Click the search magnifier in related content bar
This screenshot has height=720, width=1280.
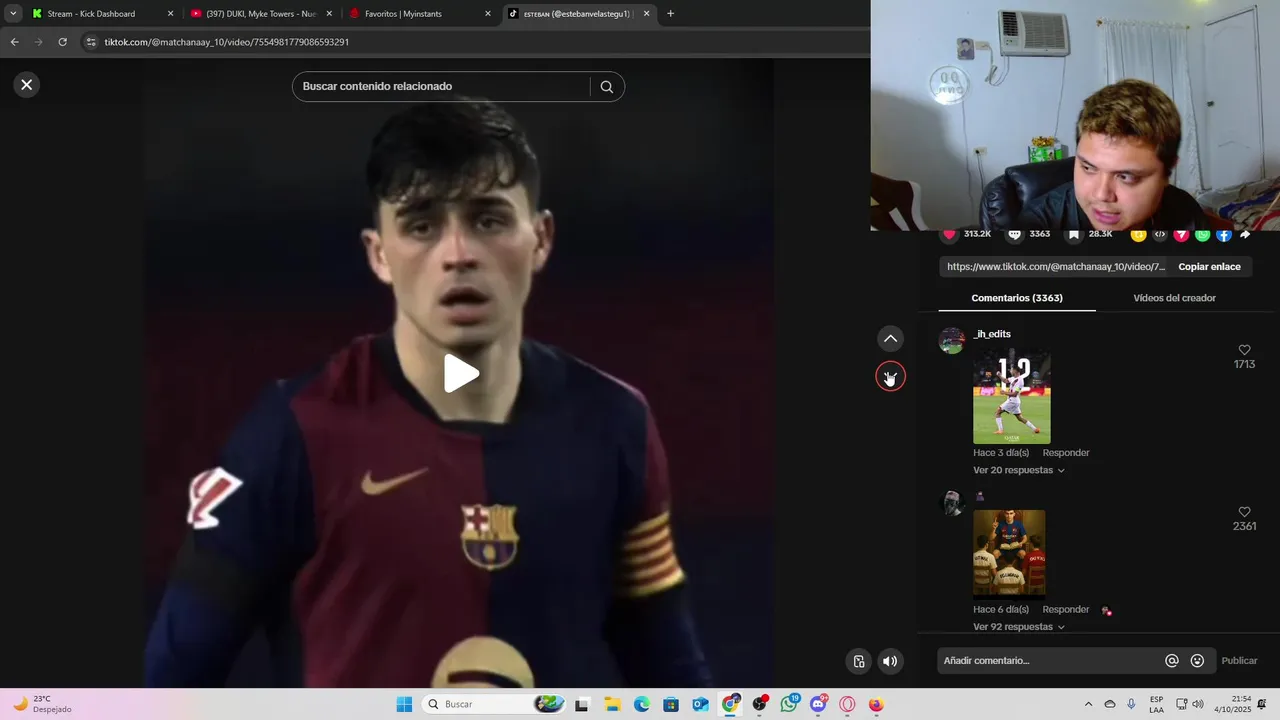(607, 87)
